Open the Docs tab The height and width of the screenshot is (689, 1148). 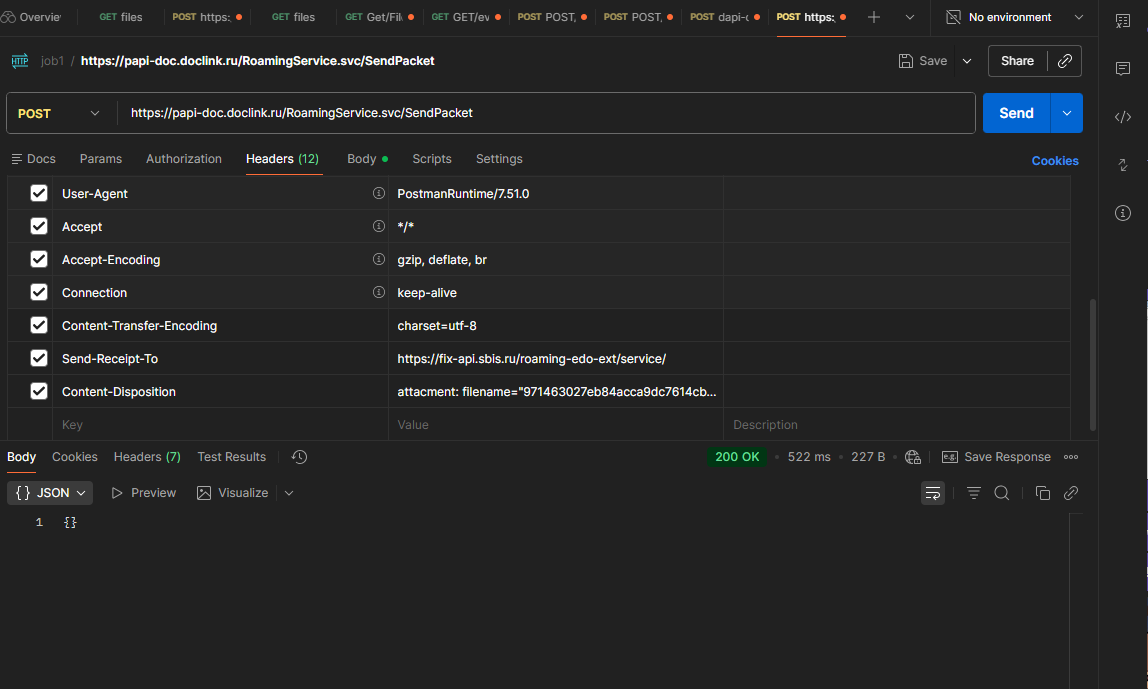(x=34, y=159)
